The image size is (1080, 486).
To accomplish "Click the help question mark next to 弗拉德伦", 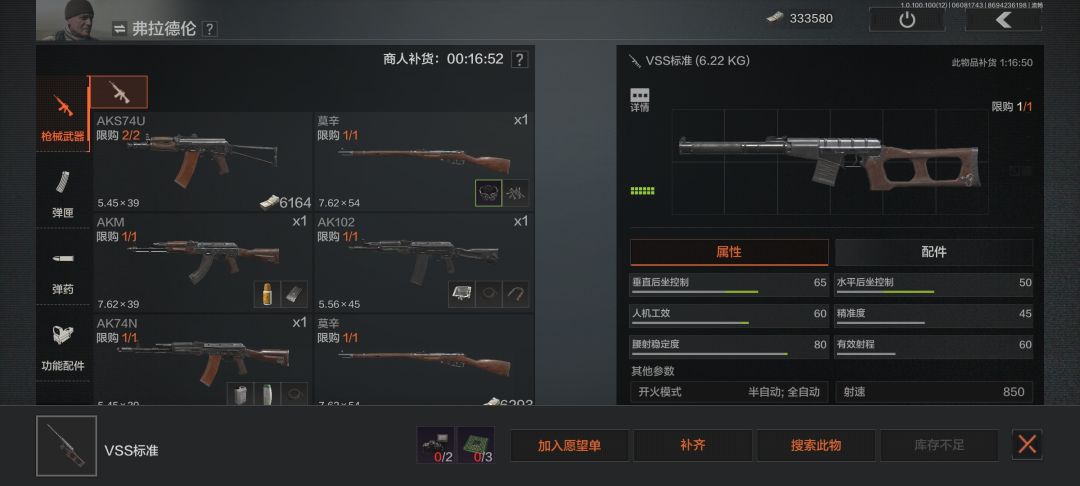I will pos(210,29).
